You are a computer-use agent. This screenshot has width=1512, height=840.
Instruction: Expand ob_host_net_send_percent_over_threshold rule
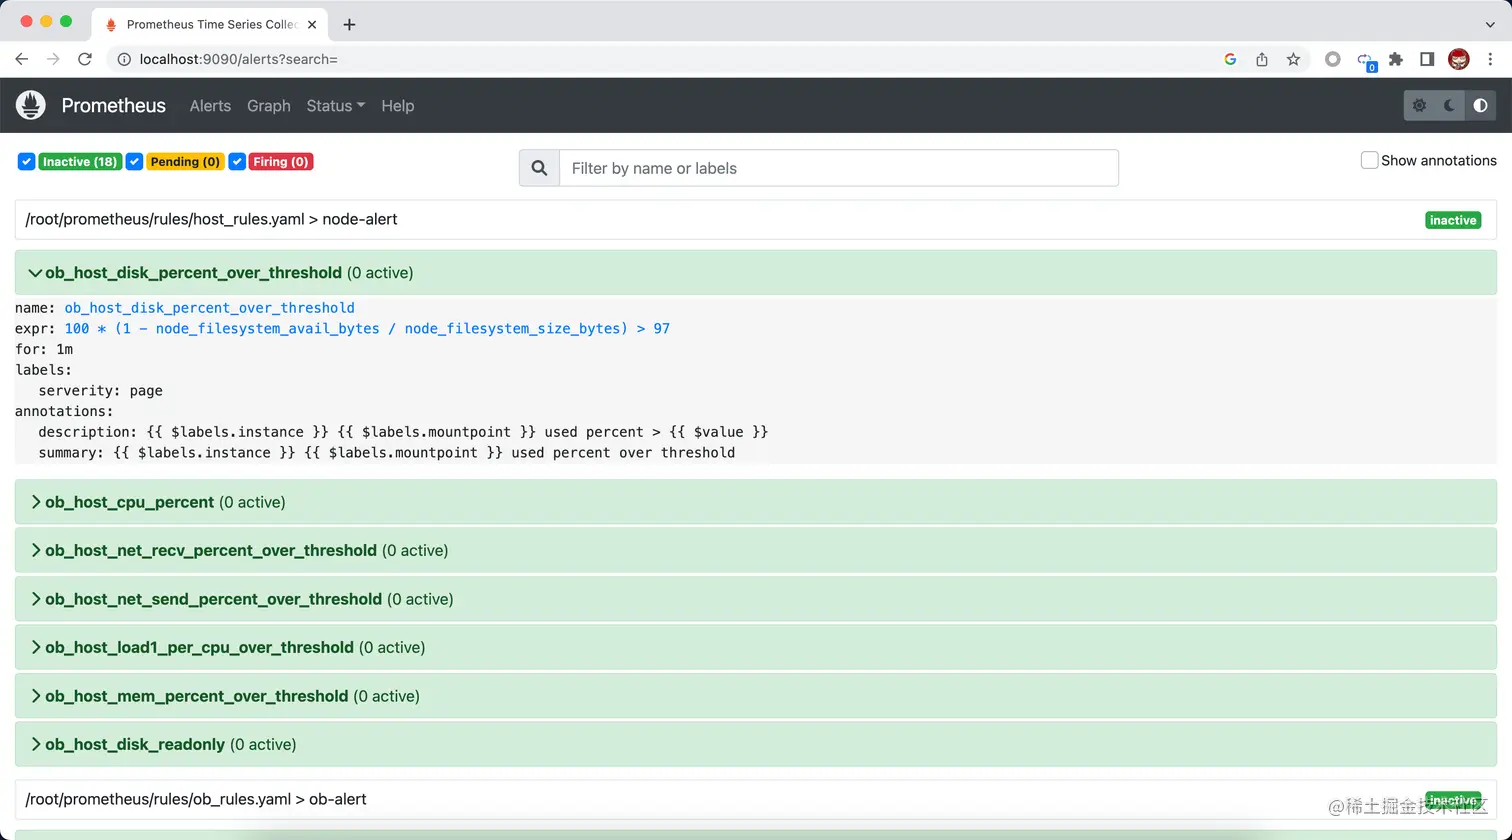[x=755, y=599]
